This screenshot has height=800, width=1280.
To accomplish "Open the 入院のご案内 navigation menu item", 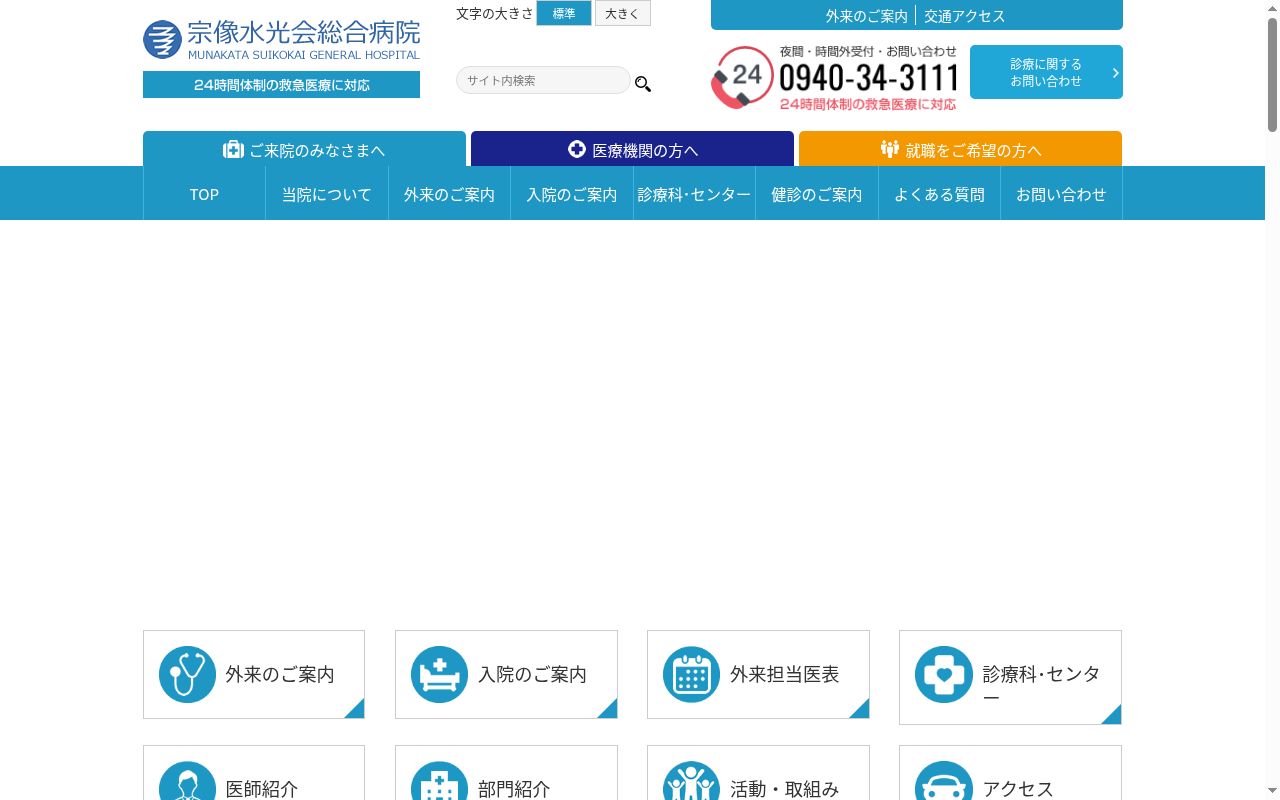I will coord(572,194).
